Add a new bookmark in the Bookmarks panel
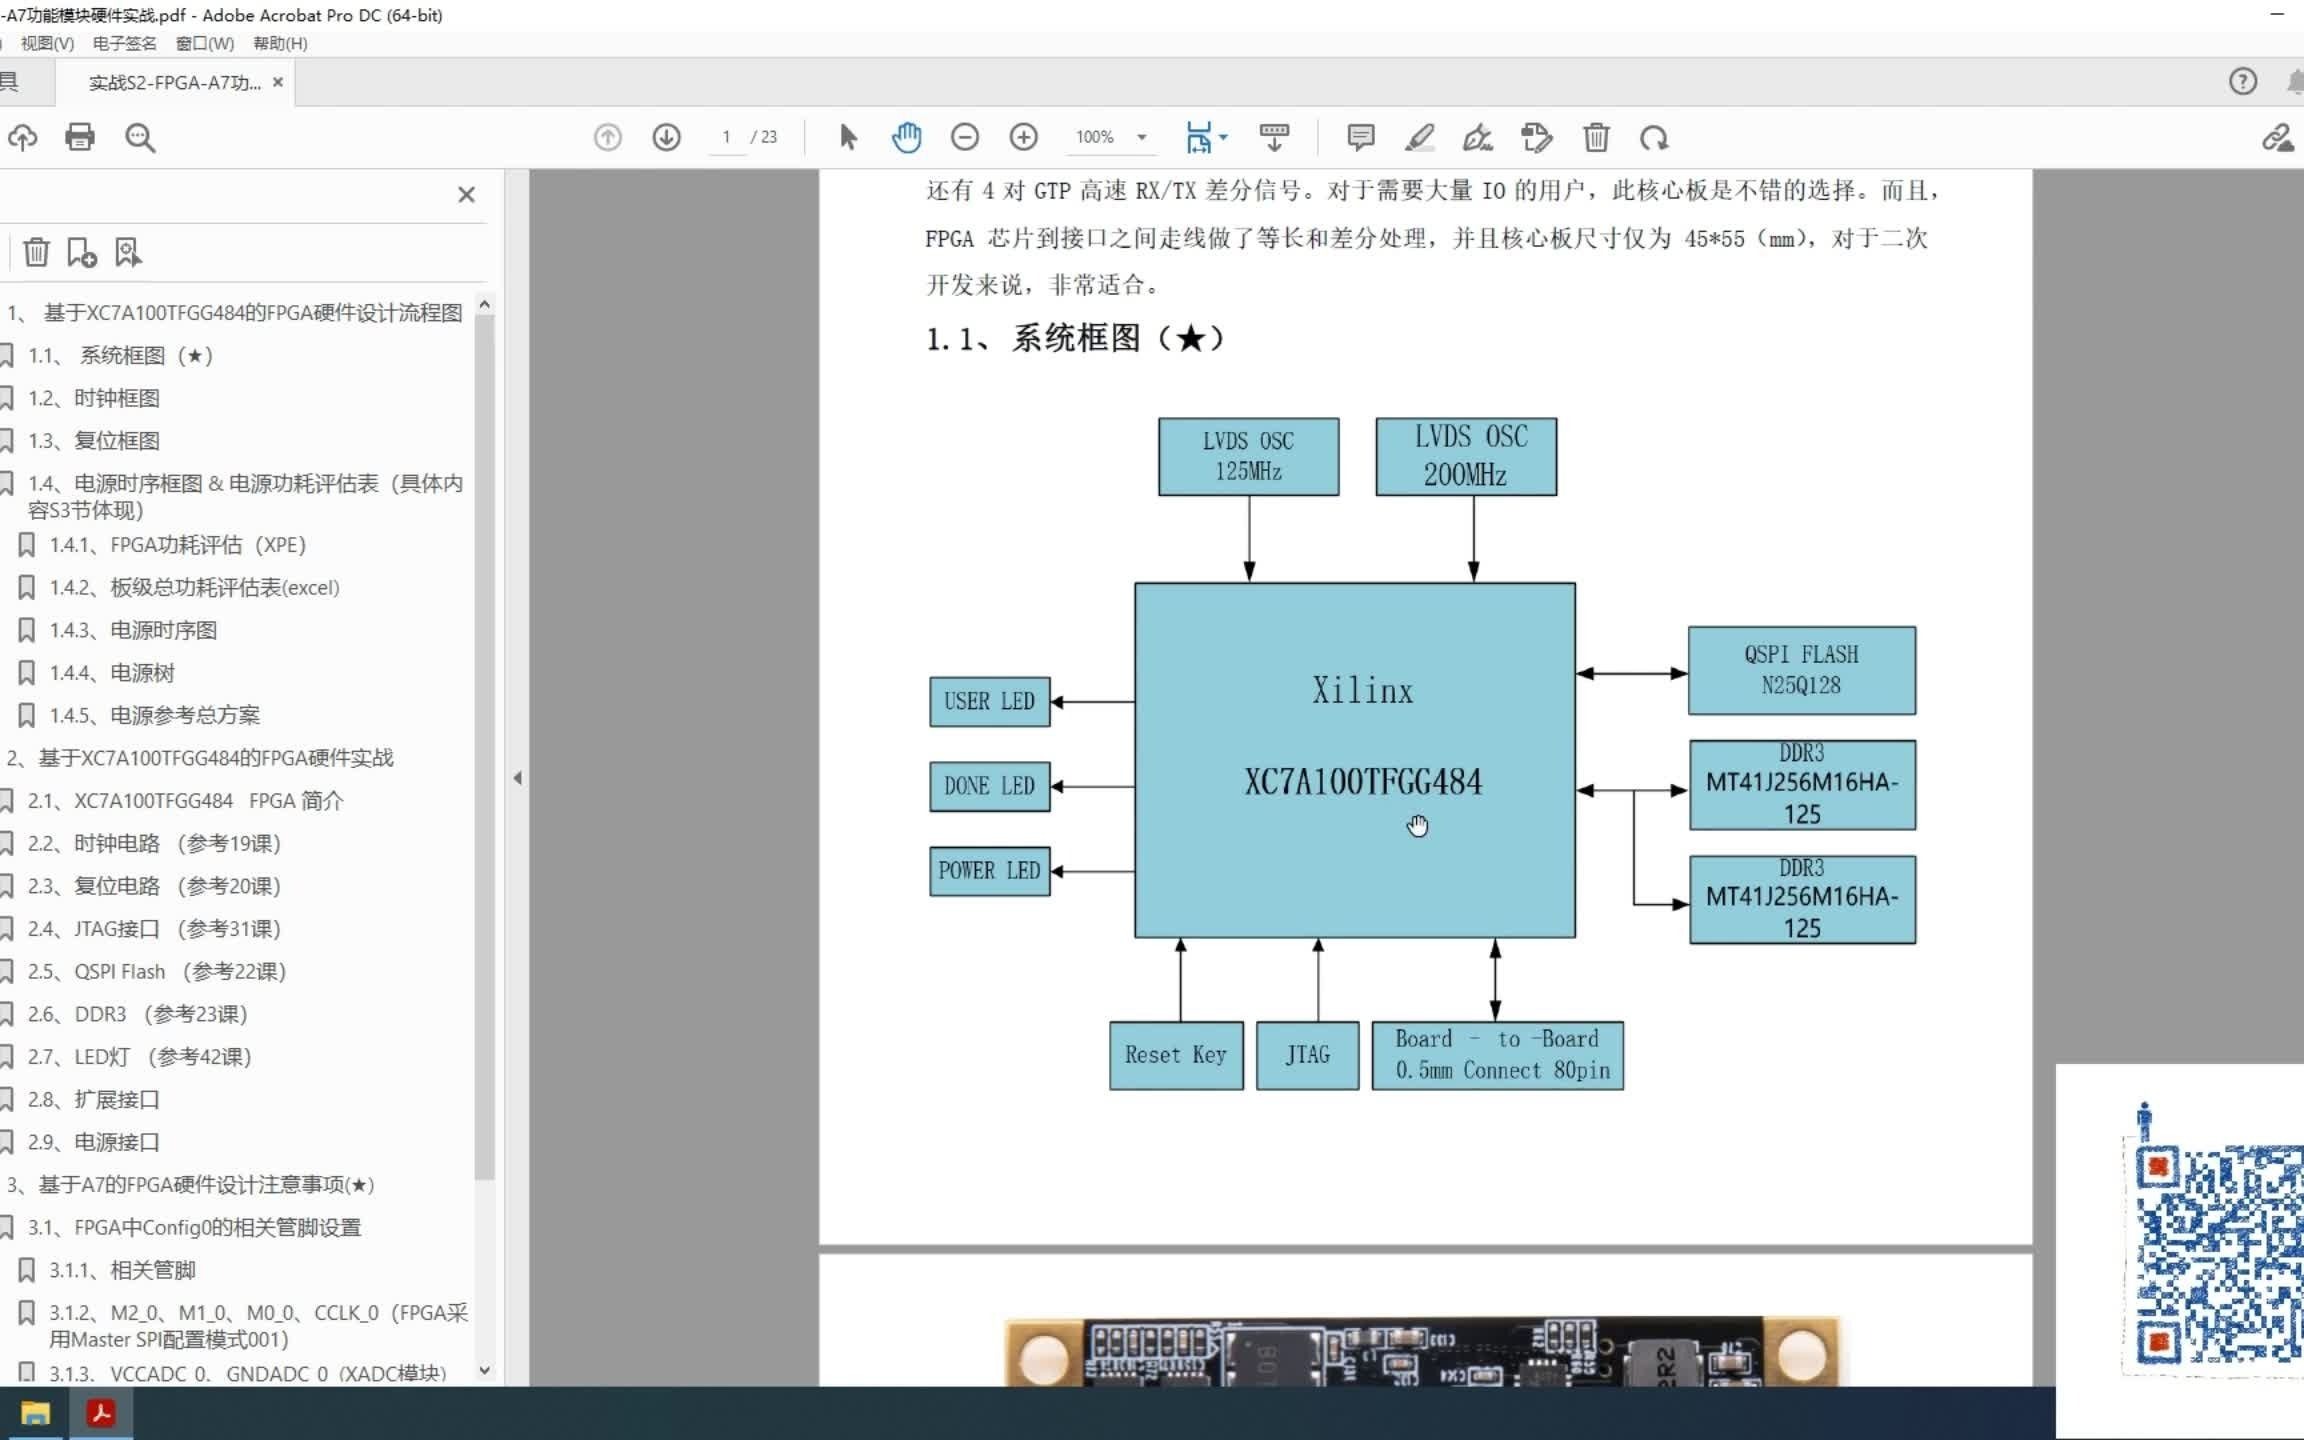 (80, 252)
